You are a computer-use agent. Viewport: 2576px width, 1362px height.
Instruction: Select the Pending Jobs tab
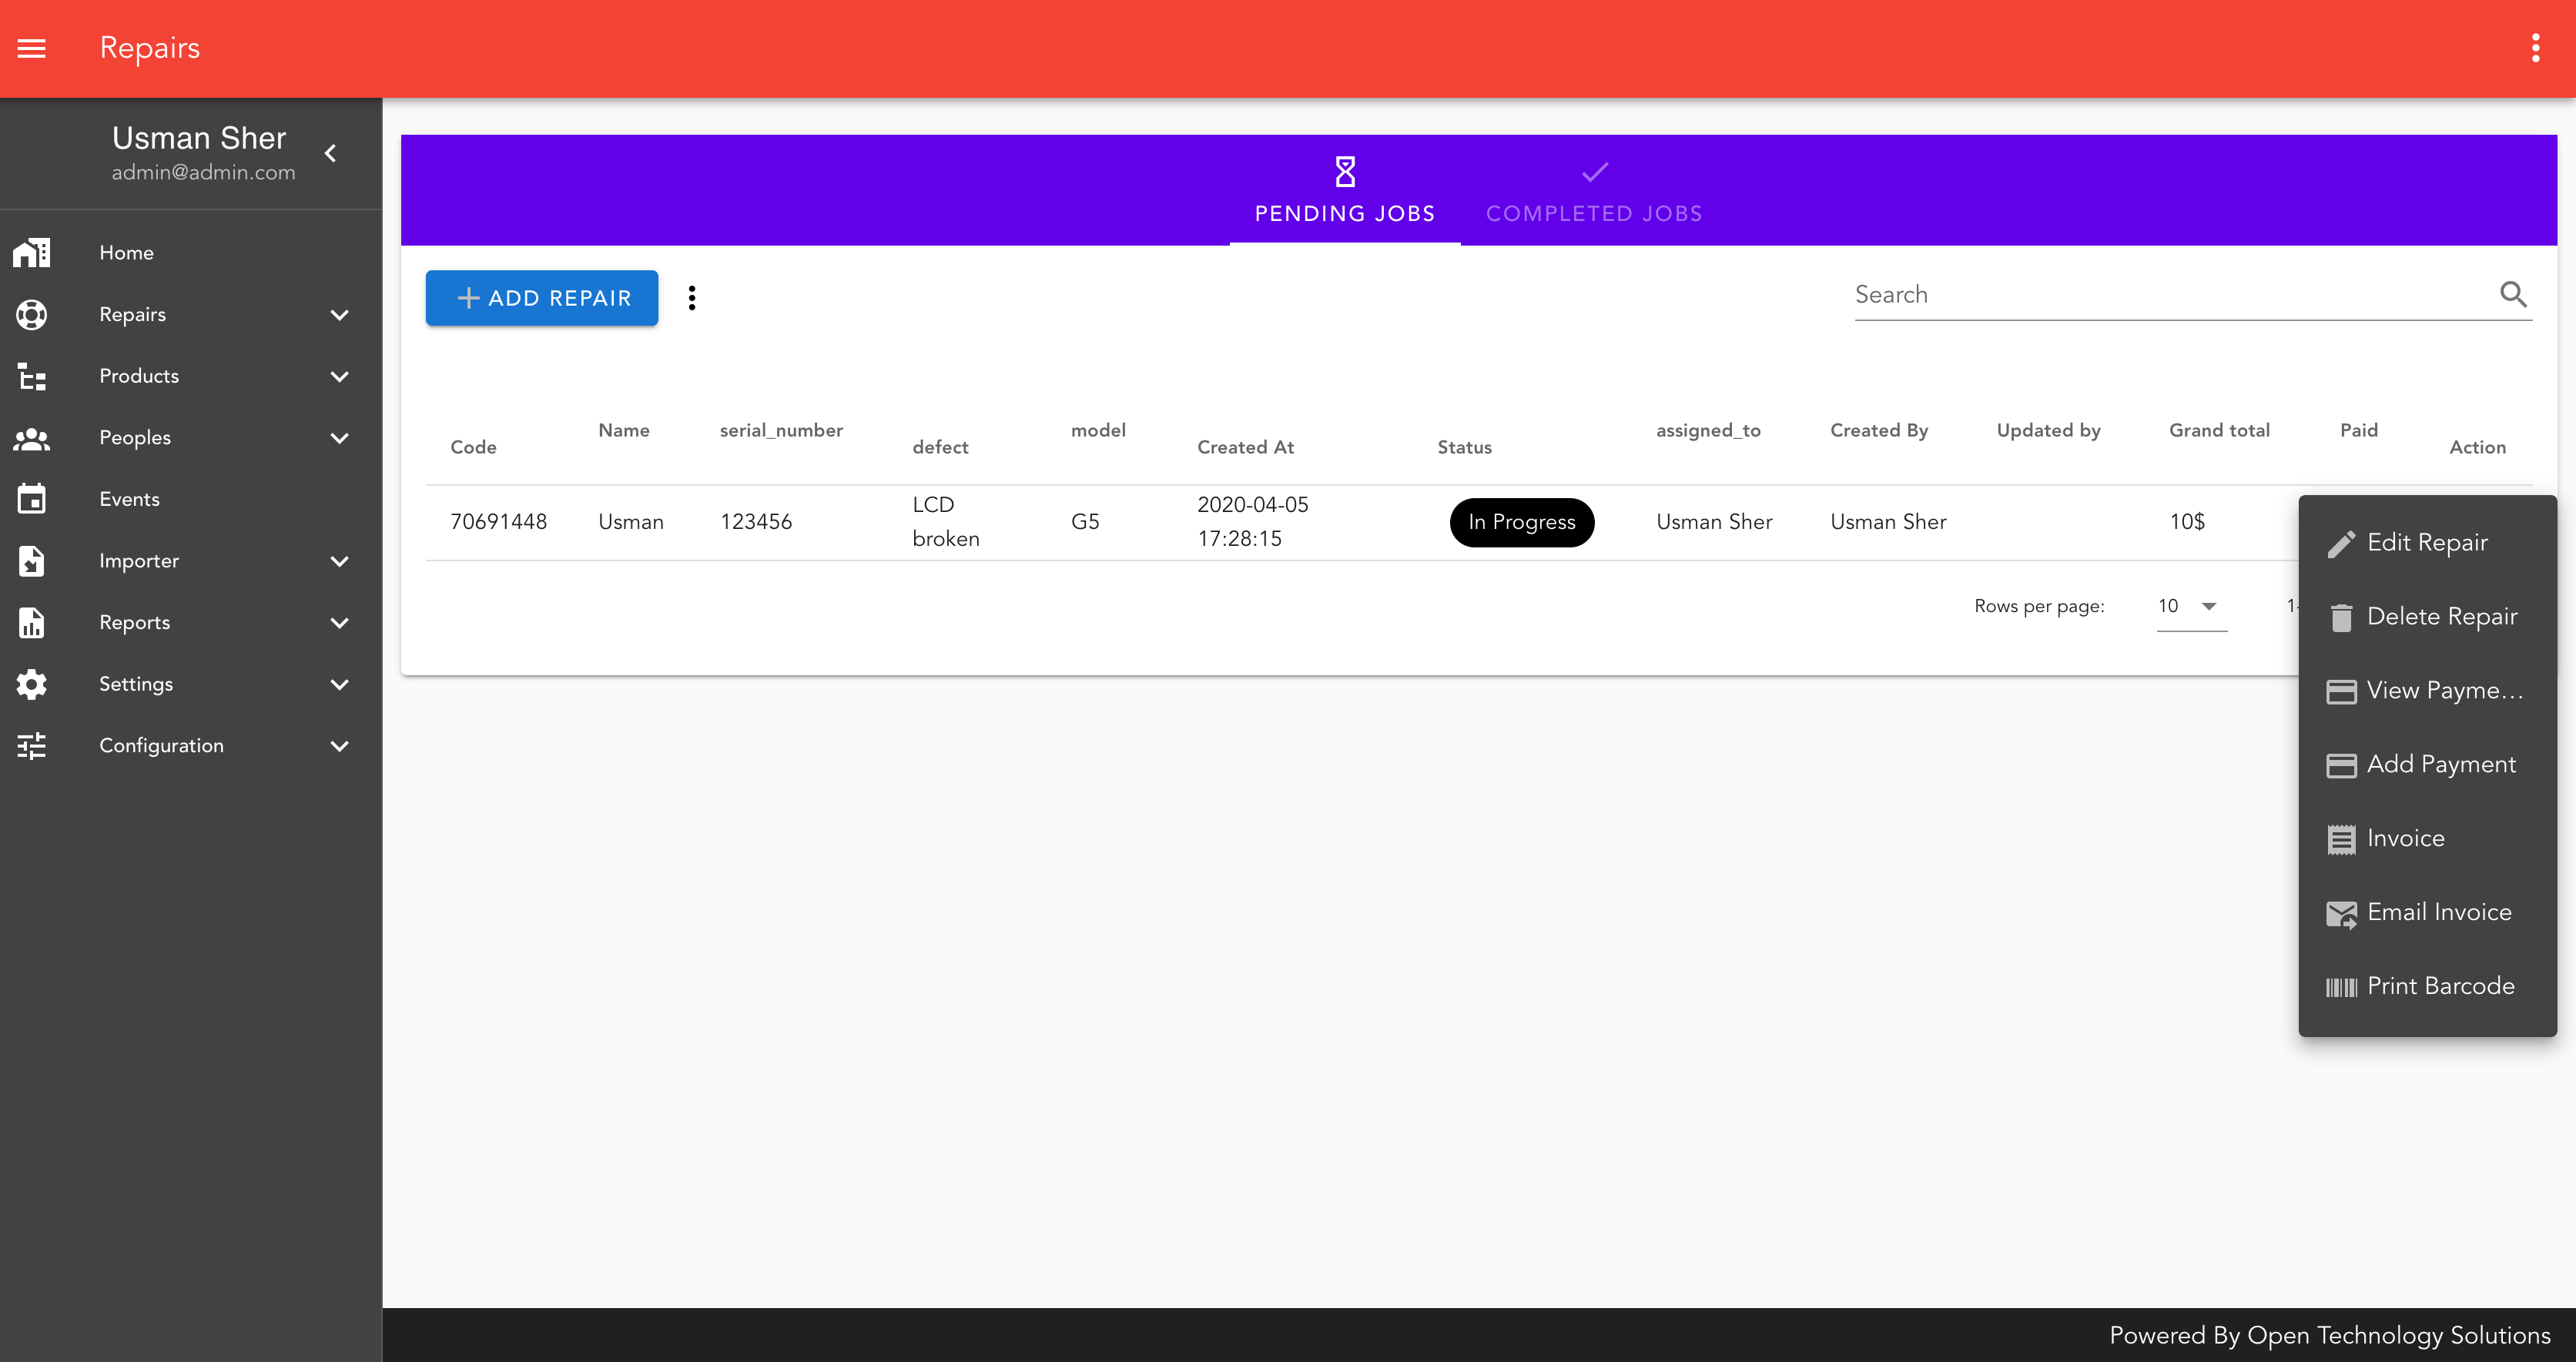1345,191
